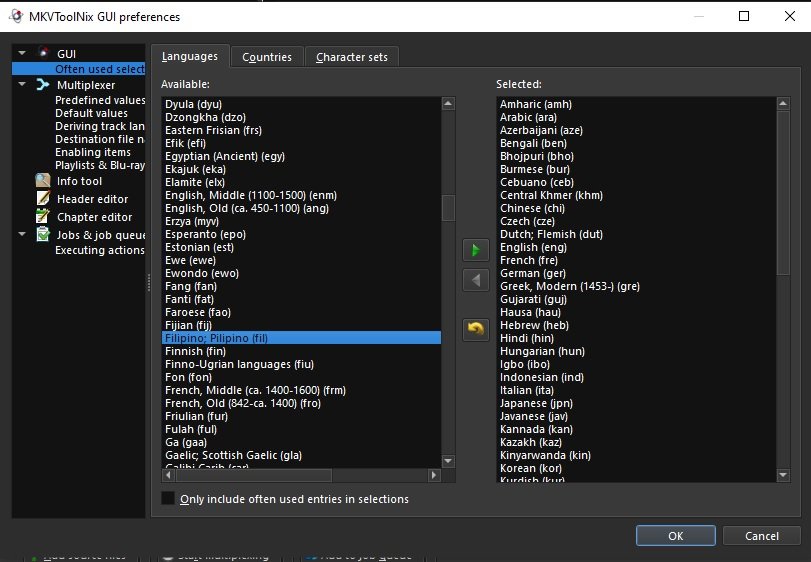Click the Info tool magnifier icon
Screen dimensions: 811x562
pyautogui.click(x=43, y=180)
